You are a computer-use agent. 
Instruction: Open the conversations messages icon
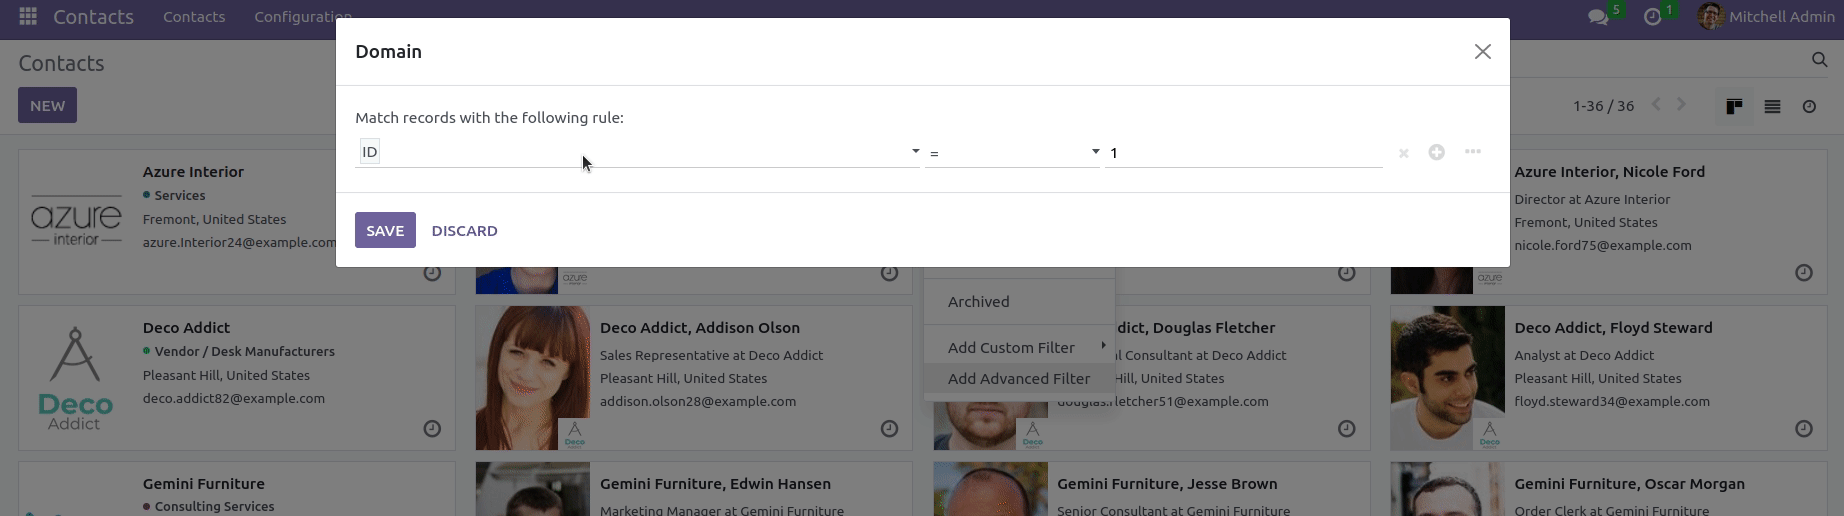[1598, 17]
